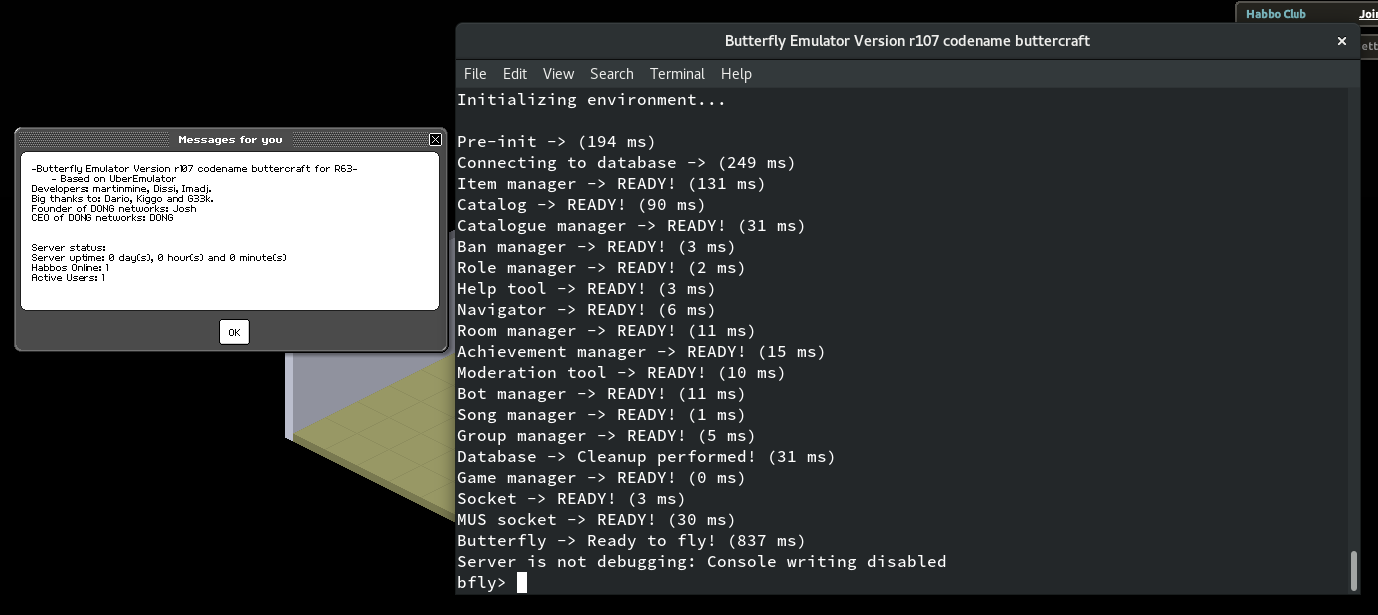Click the 'Connecting to database' line

(627, 163)
